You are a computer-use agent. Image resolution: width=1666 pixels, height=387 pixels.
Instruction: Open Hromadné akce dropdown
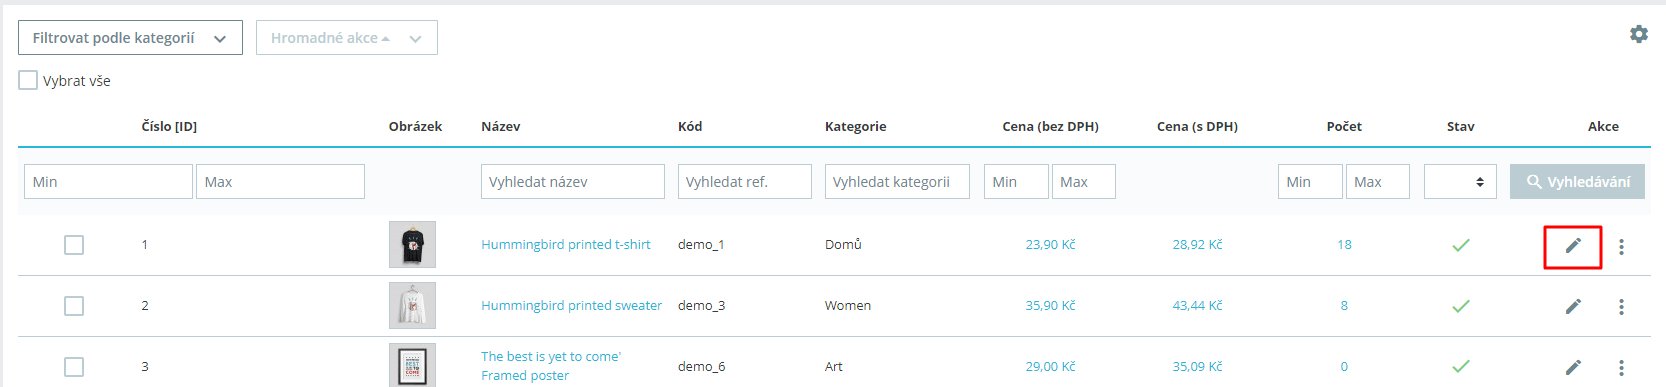coord(346,38)
